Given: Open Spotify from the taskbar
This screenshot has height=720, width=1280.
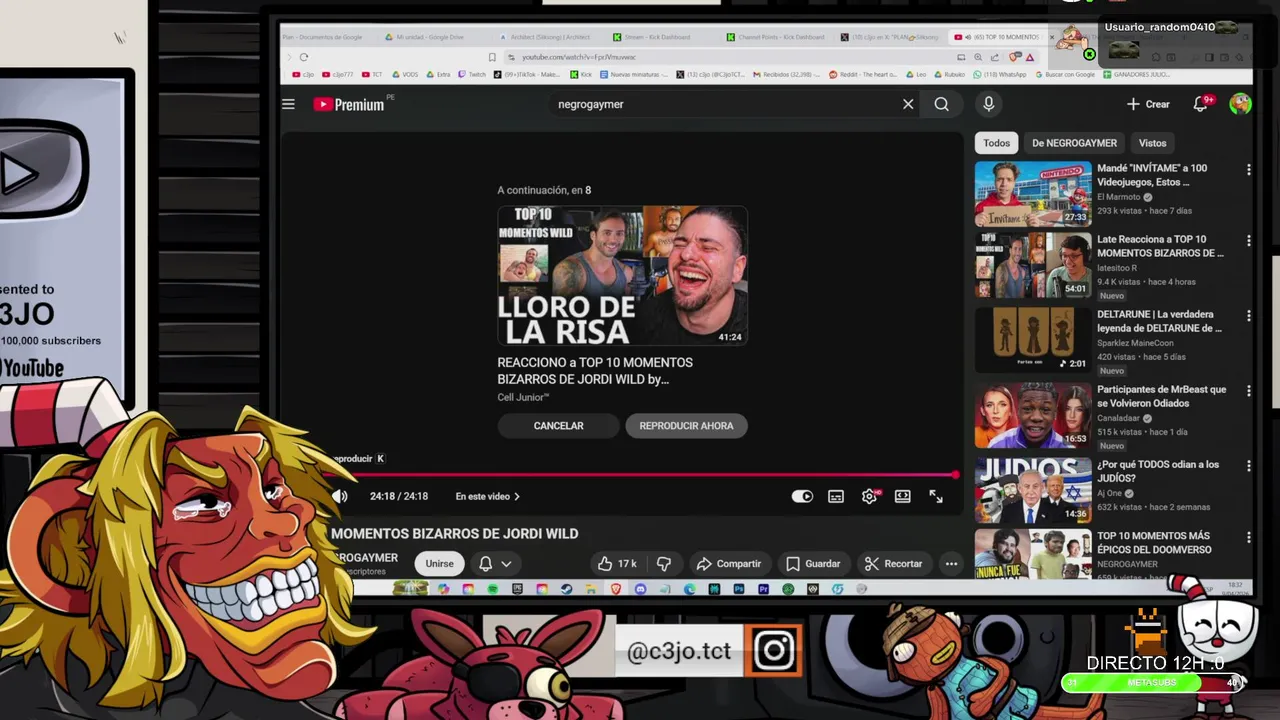Looking at the screenshot, I should pyautogui.click(x=492, y=589).
